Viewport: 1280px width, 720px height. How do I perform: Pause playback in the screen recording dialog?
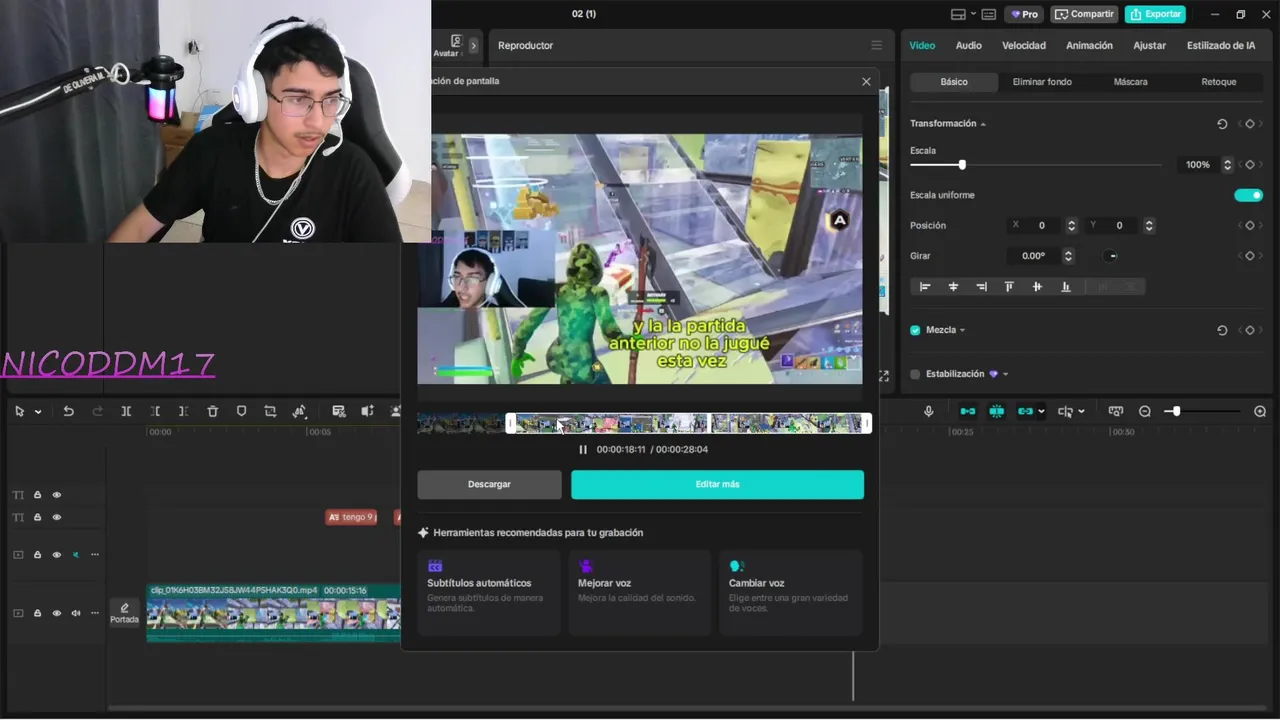tap(583, 449)
